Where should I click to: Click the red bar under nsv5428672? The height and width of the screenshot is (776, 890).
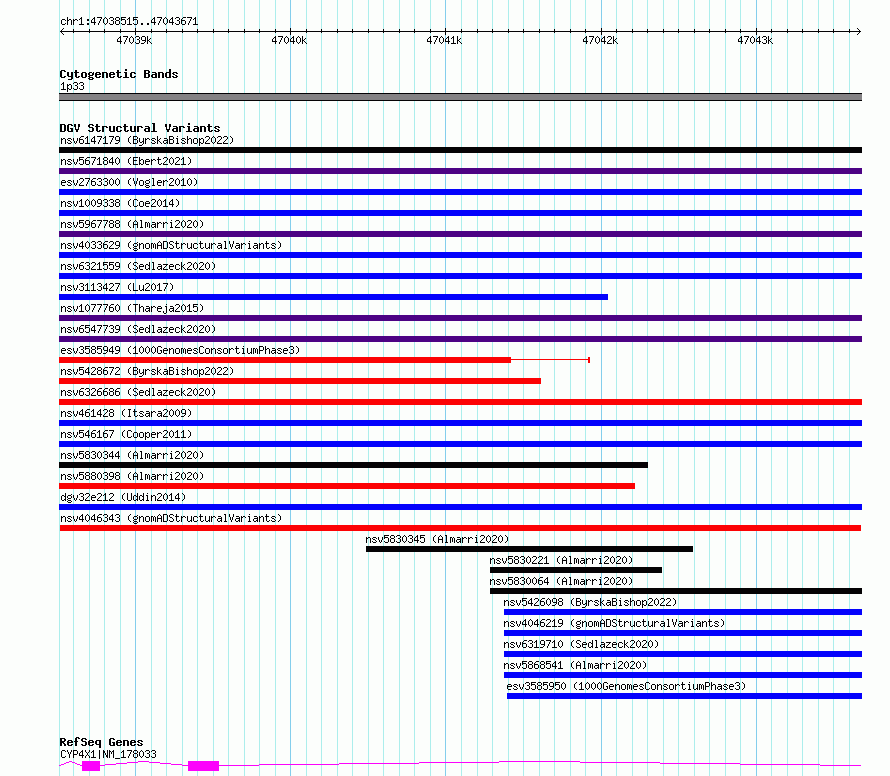pos(300,381)
